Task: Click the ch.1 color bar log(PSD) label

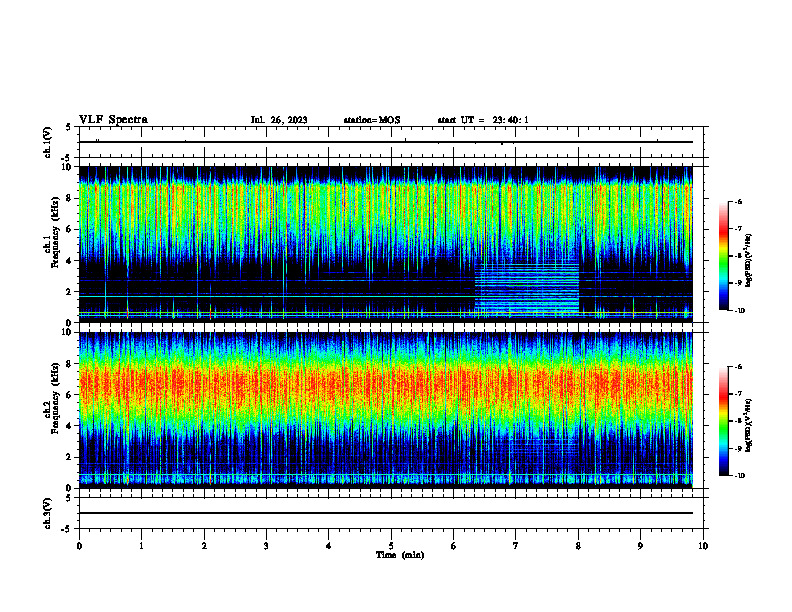Action: coord(748,260)
